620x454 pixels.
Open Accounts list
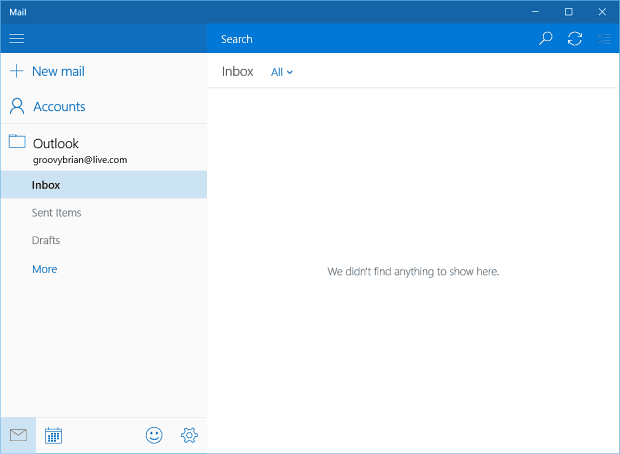coord(59,106)
